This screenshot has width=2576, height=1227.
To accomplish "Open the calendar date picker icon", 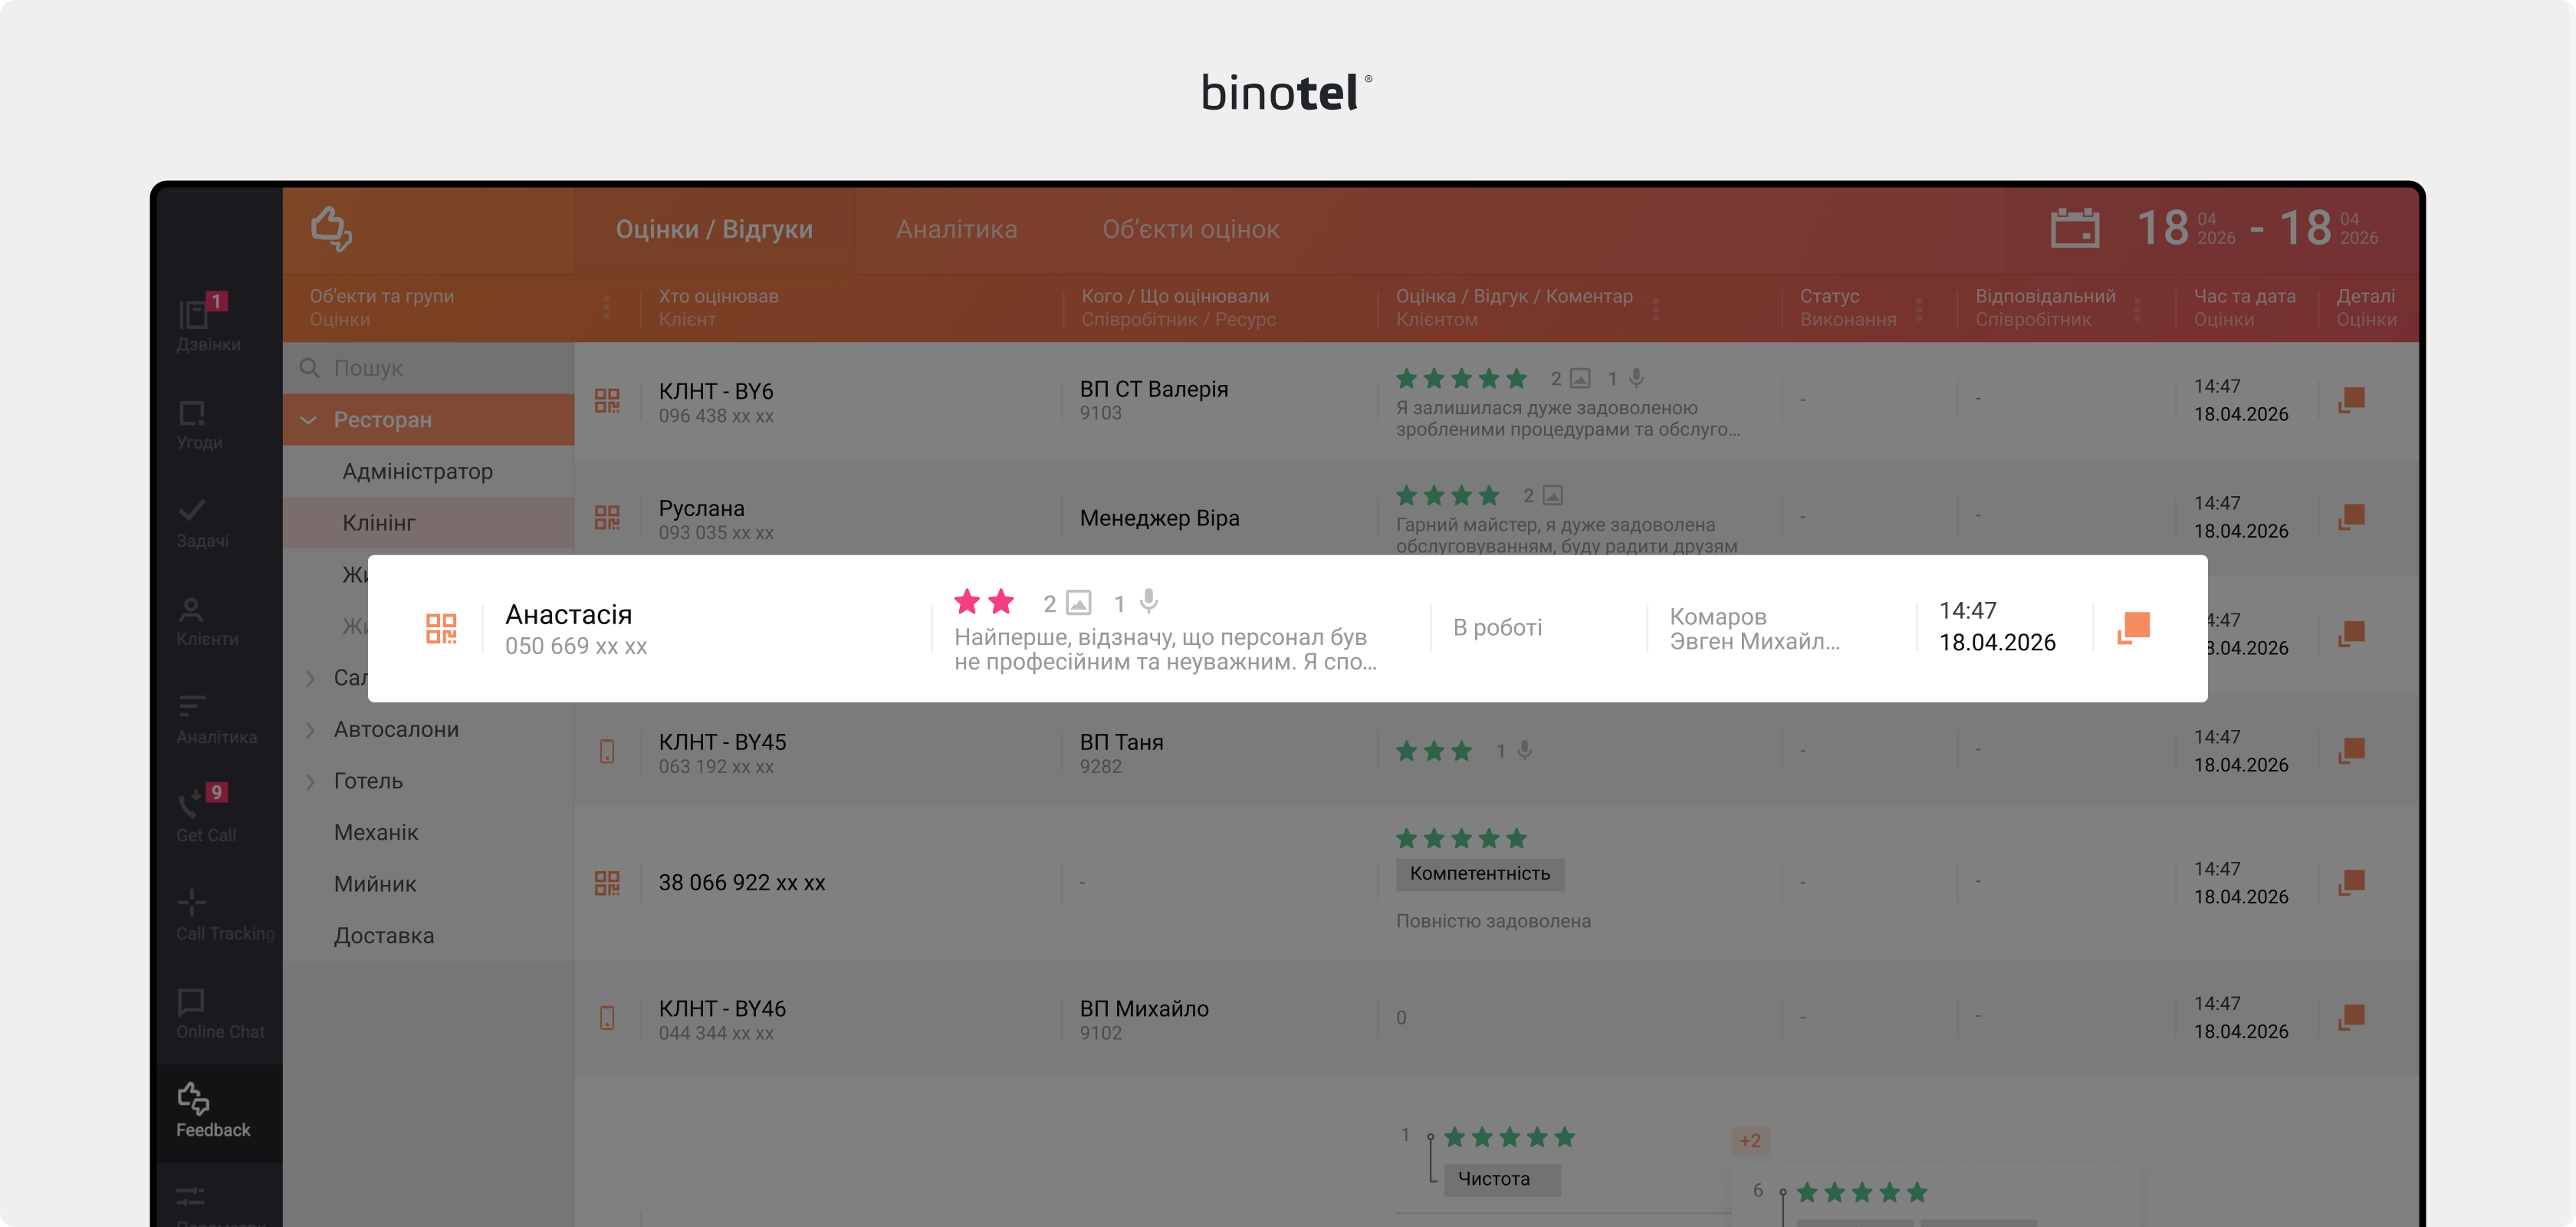I will click(x=2075, y=228).
